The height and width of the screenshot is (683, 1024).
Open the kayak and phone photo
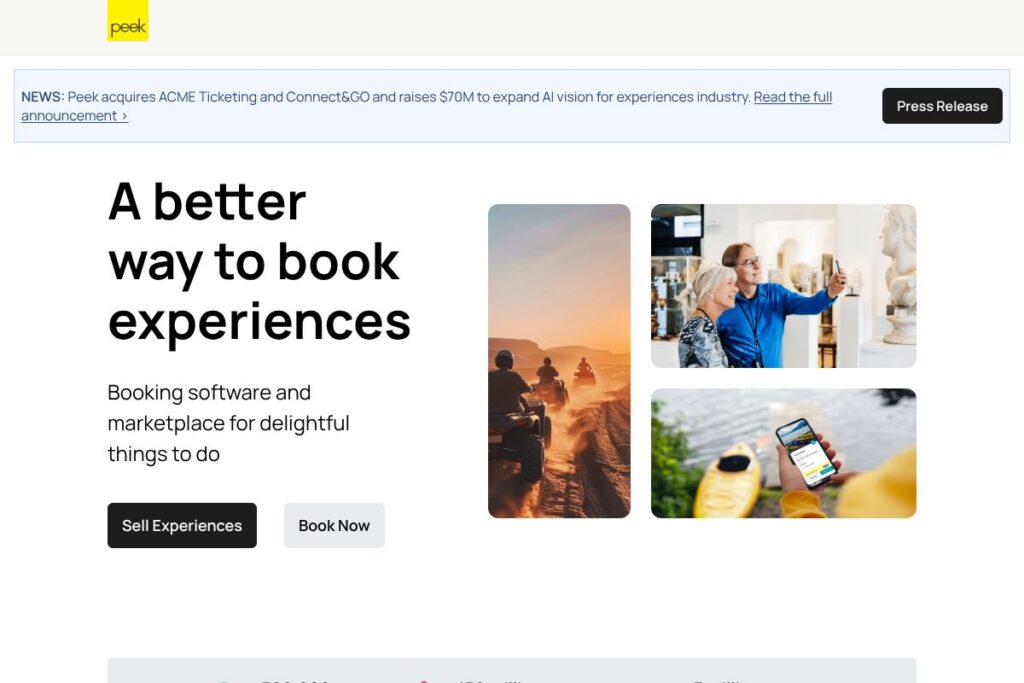[x=784, y=453]
